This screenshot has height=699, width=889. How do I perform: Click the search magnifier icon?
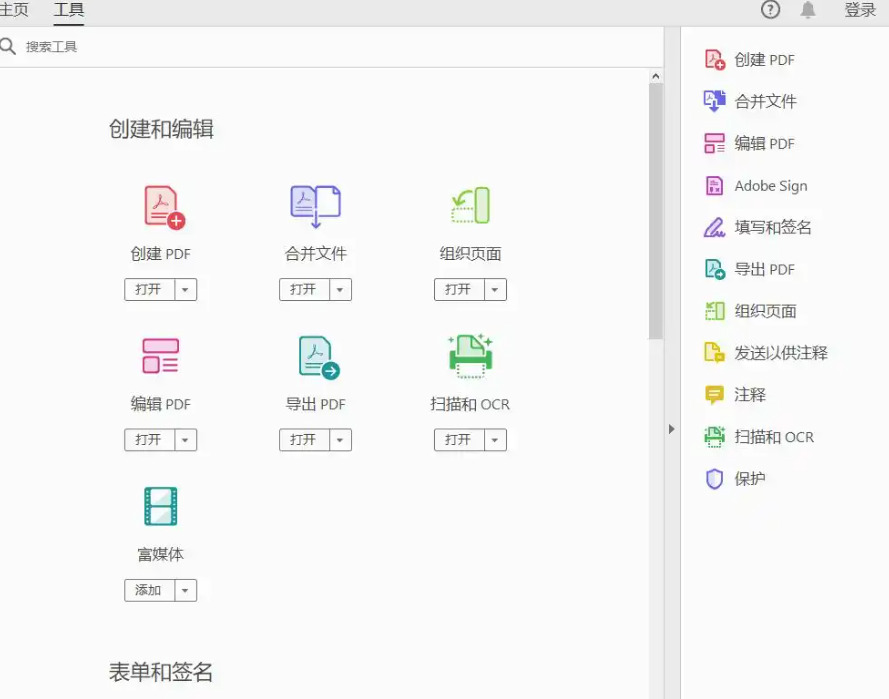7,46
